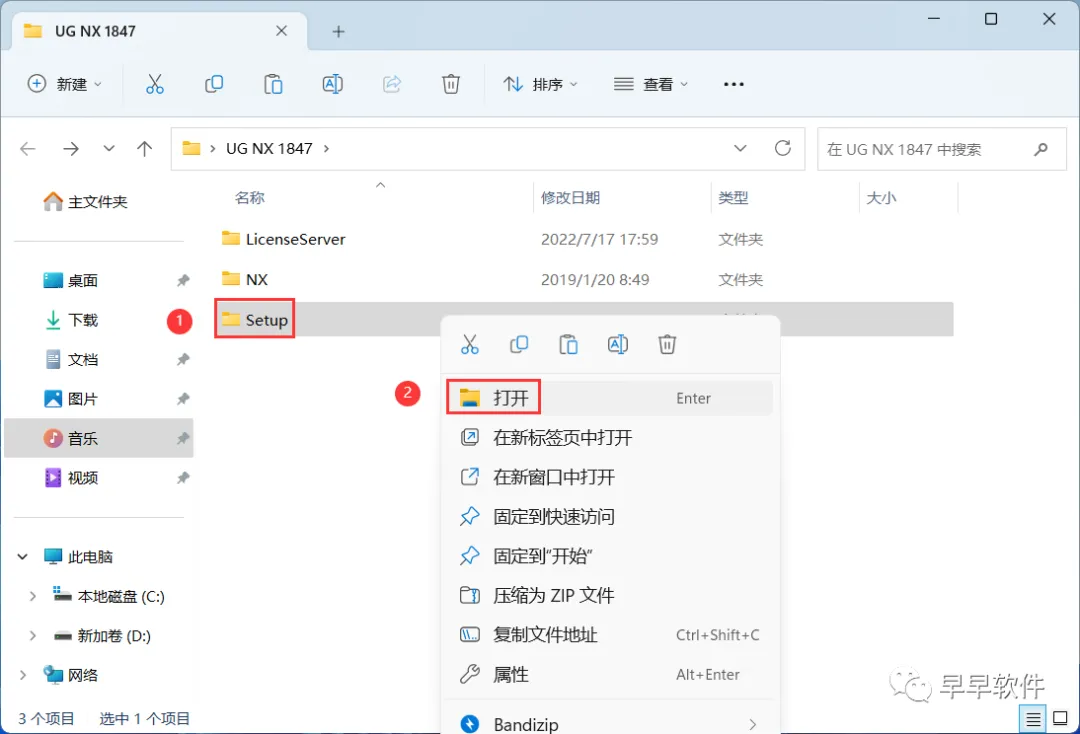Click the Delete trash icon in the top toolbar
1080x734 pixels.
tap(450, 84)
